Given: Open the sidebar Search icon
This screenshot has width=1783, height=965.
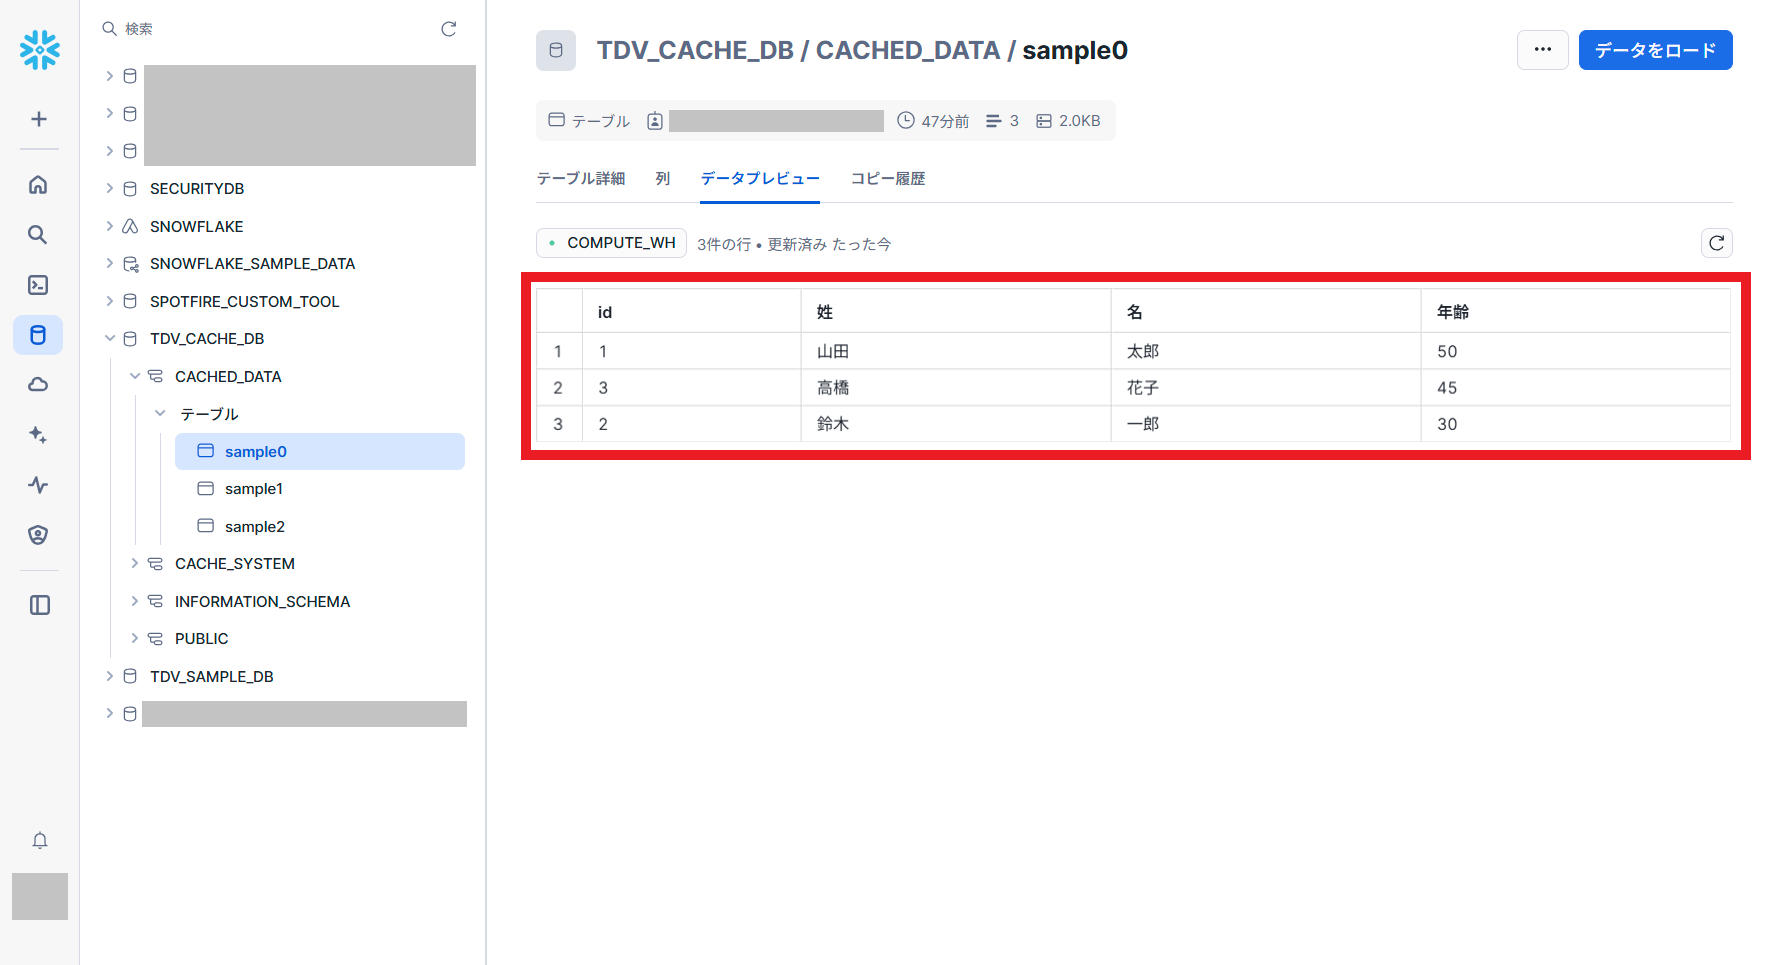Looking at the screenshot, I should tap(38, 234).
